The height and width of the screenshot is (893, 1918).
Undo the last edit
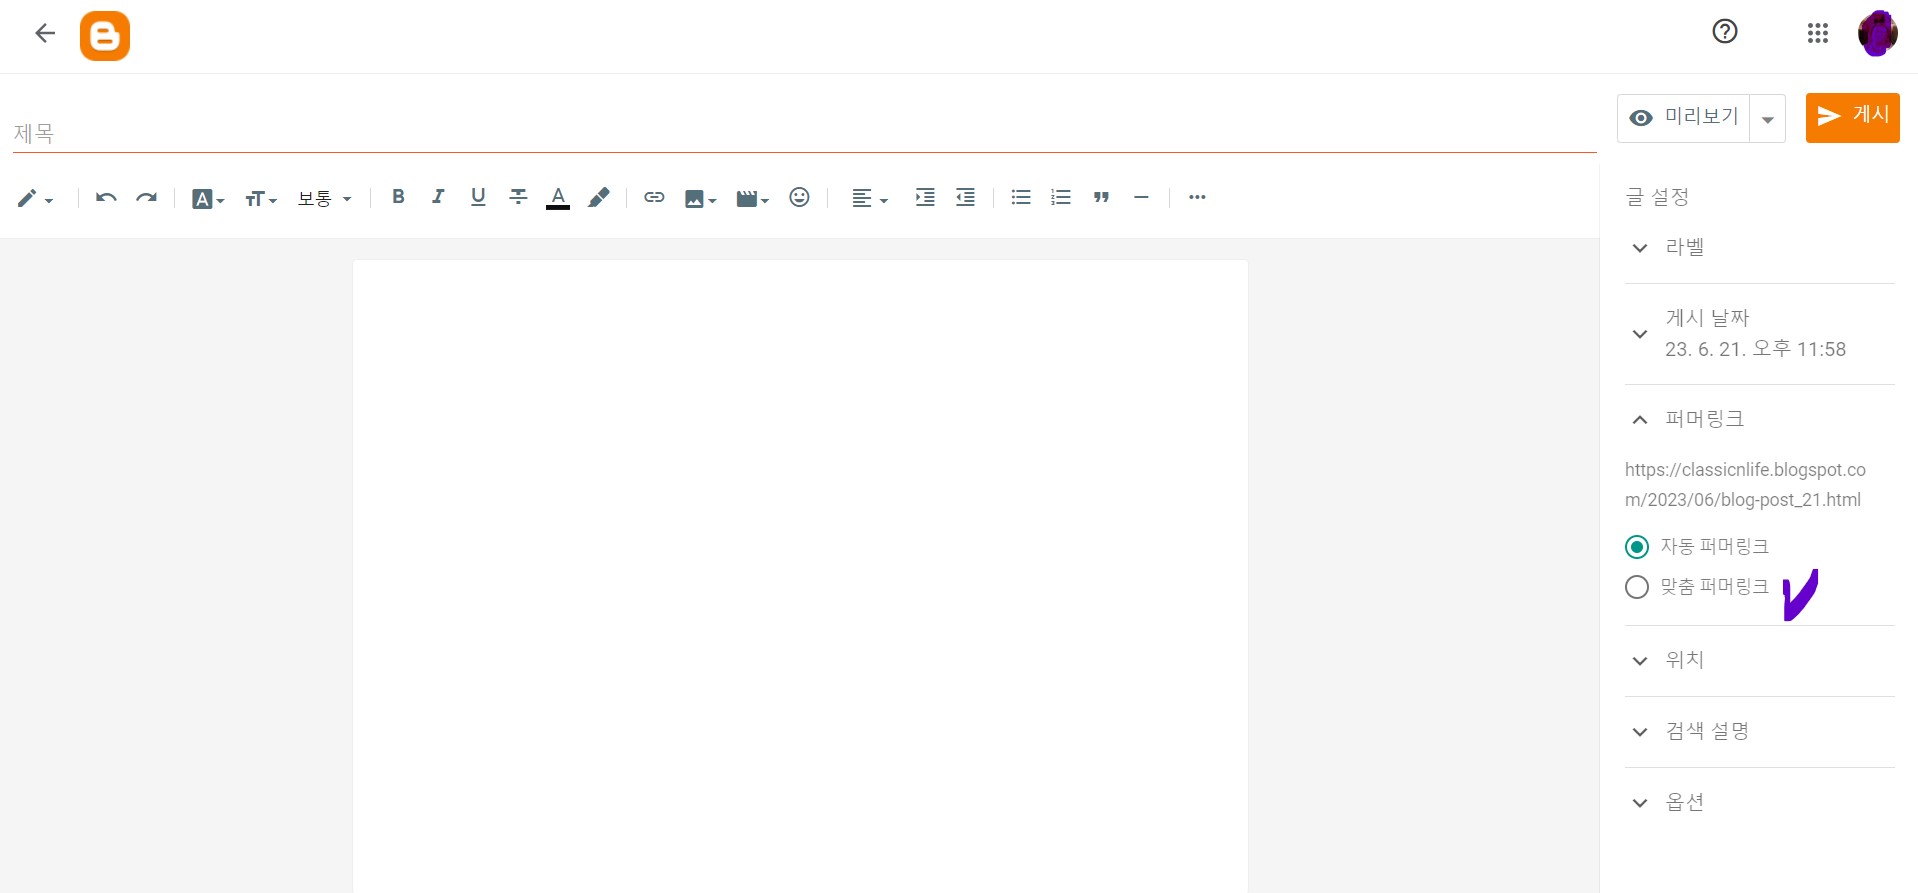pos(106,198)
